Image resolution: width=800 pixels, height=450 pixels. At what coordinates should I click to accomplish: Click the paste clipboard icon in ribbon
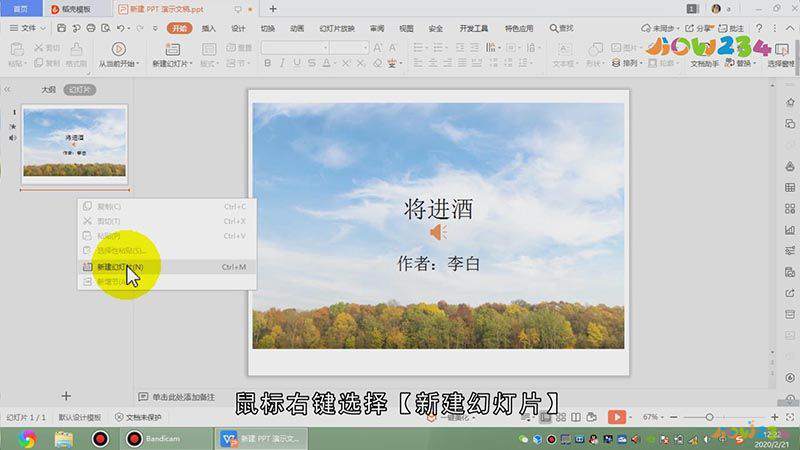17,50
